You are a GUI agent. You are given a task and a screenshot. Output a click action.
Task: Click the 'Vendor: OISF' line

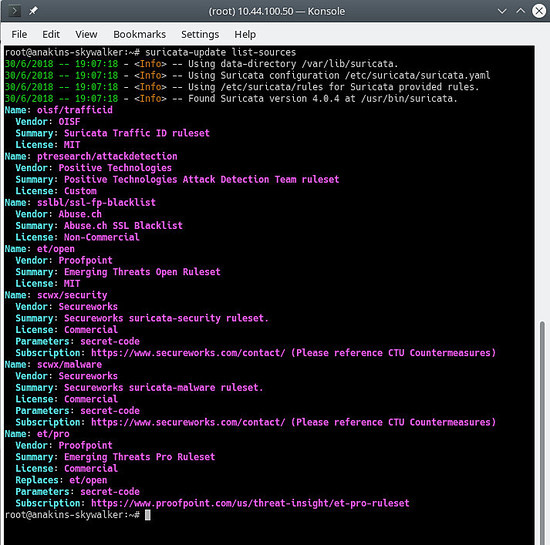pos(48,122)
